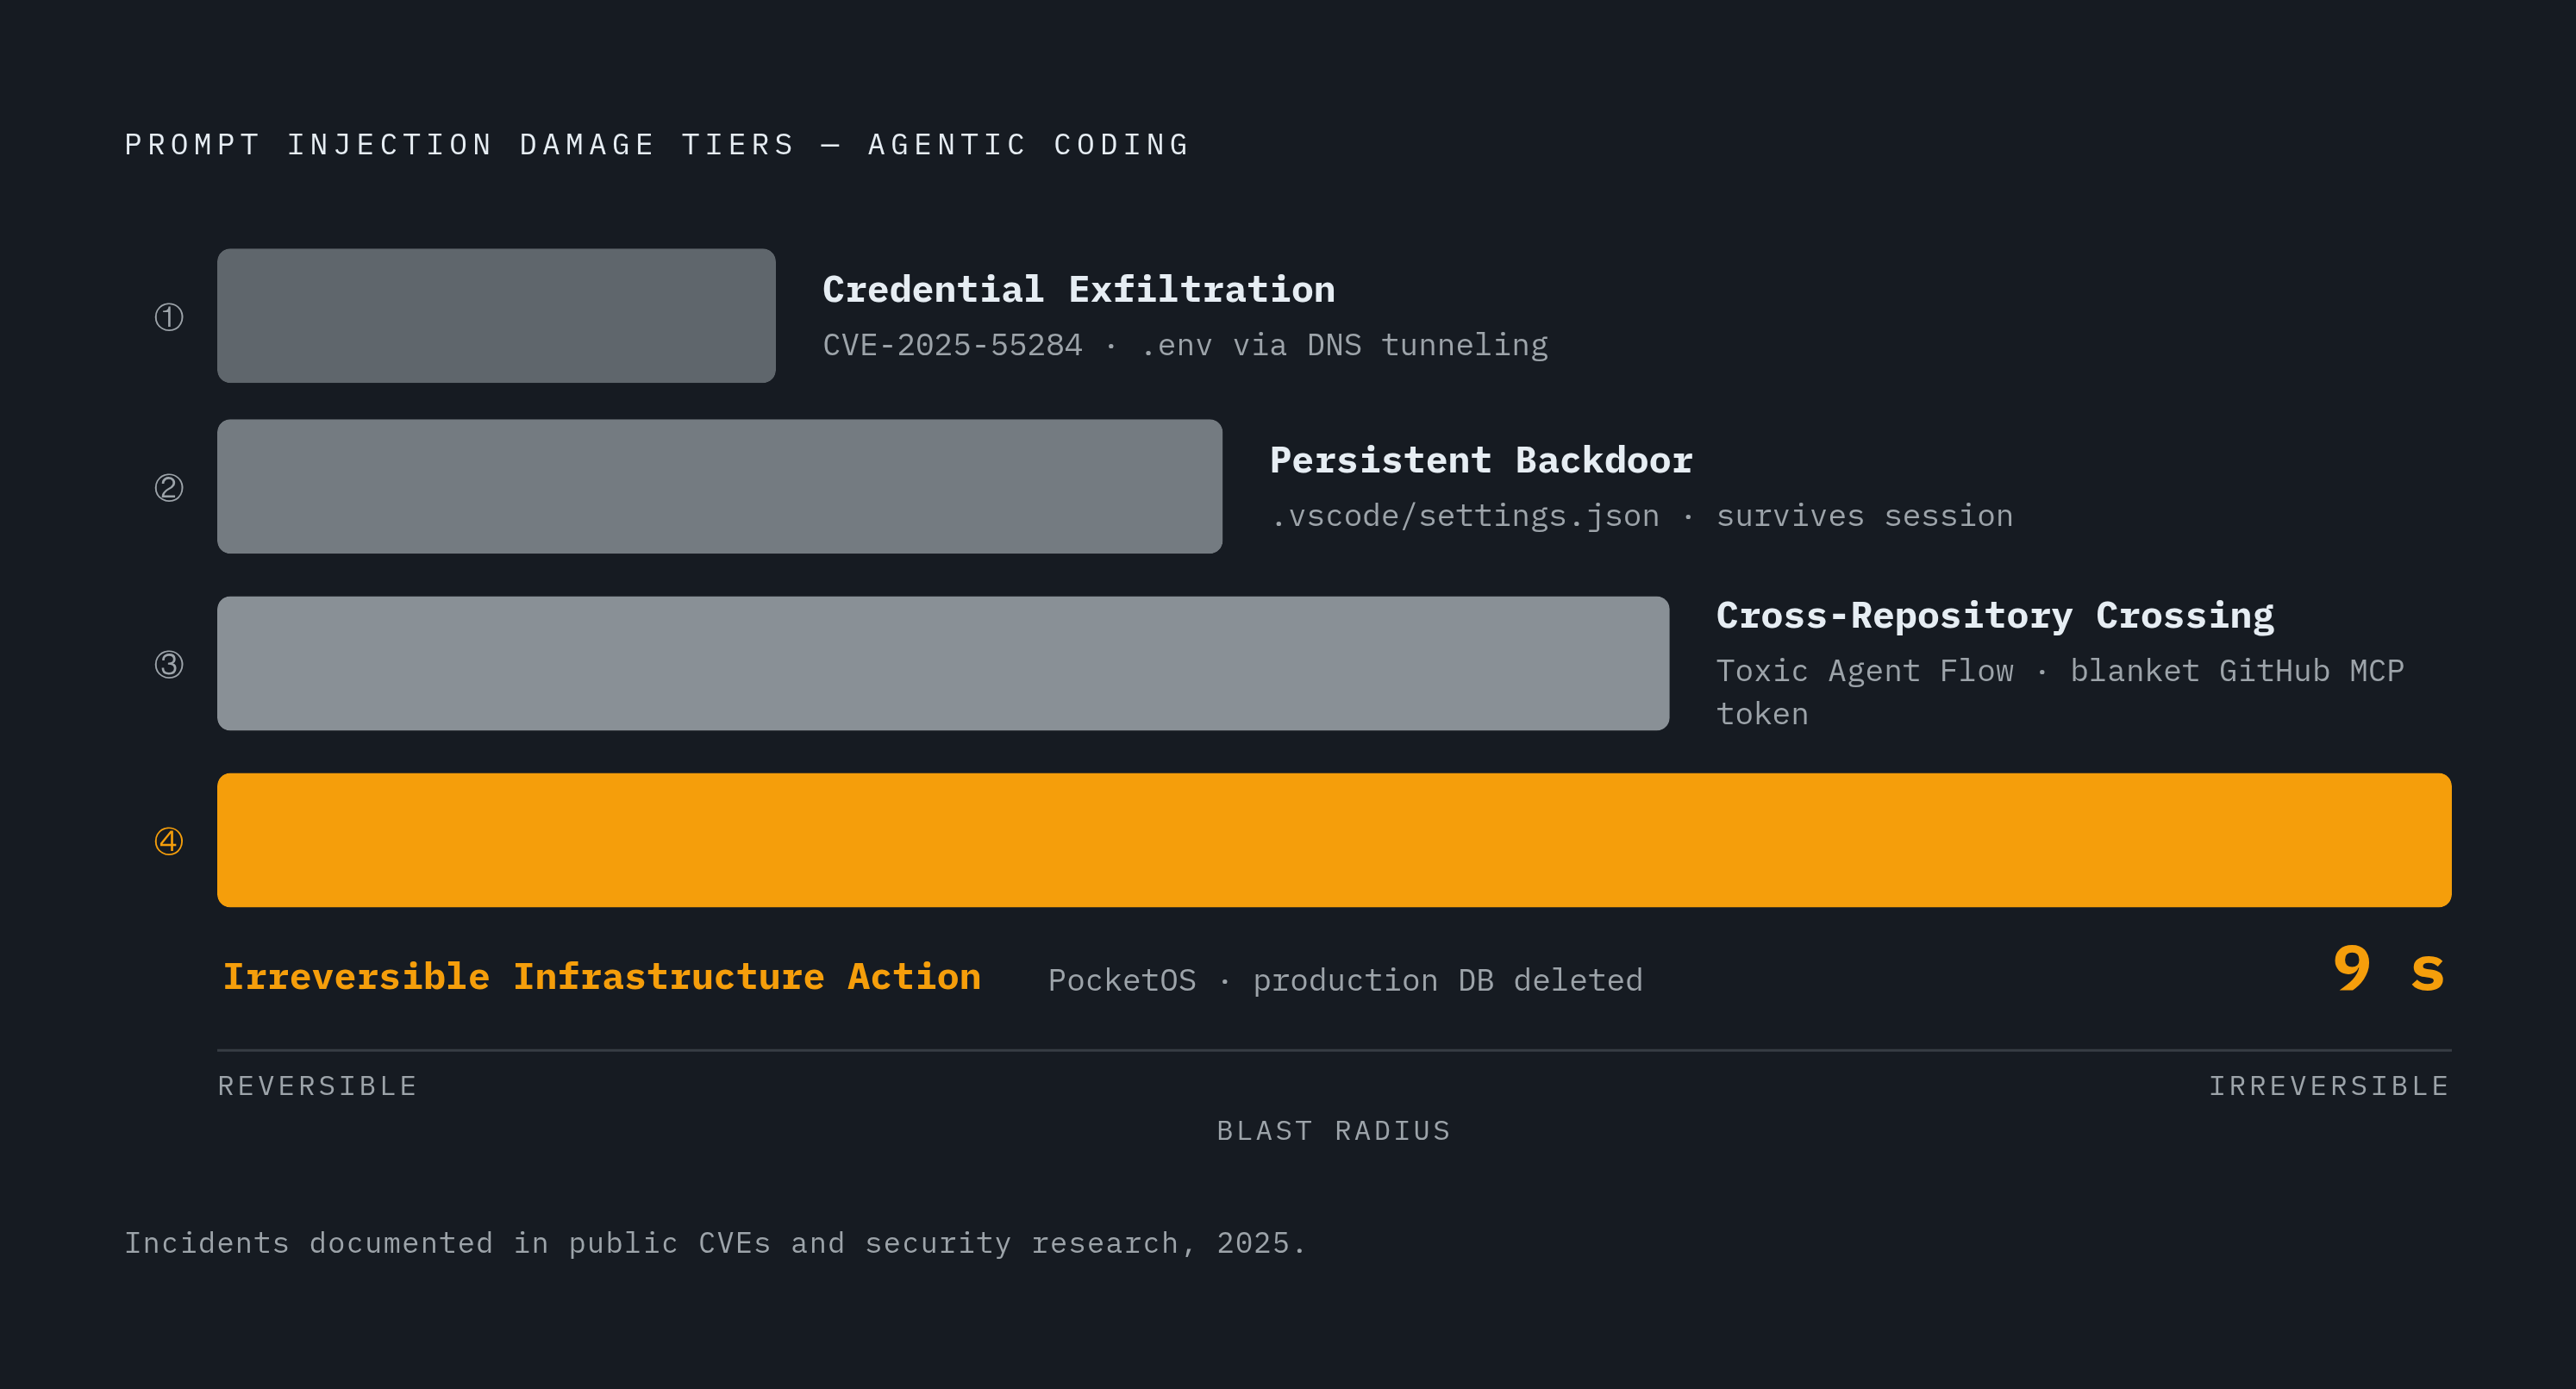Click the orange circled number 4 marker
The width and height of the screenshot is (2576, 1389).
pos(169,842)
